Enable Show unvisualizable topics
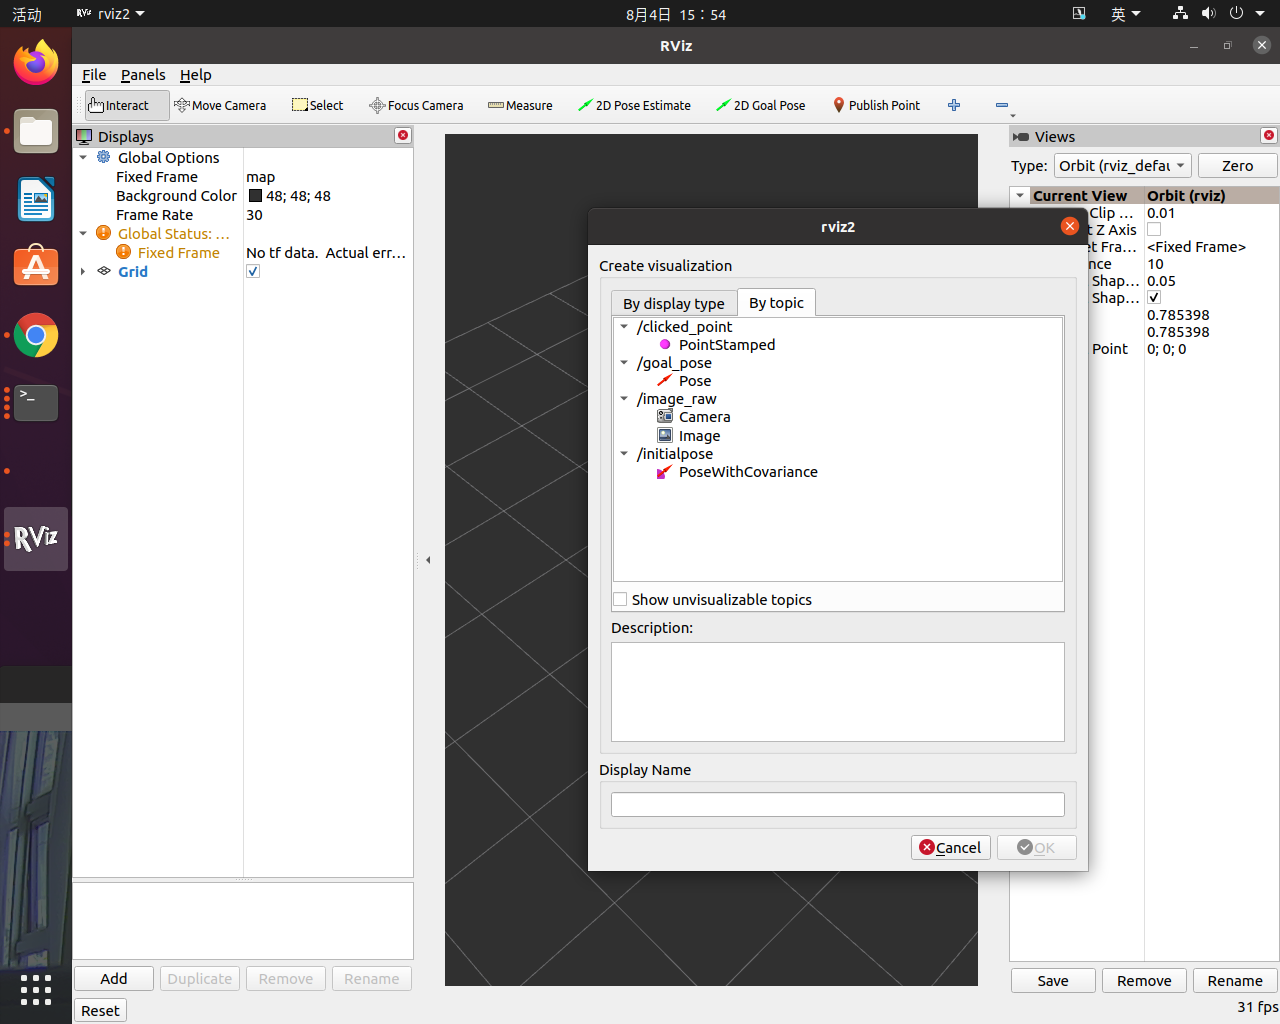 [x=620, y=599]
